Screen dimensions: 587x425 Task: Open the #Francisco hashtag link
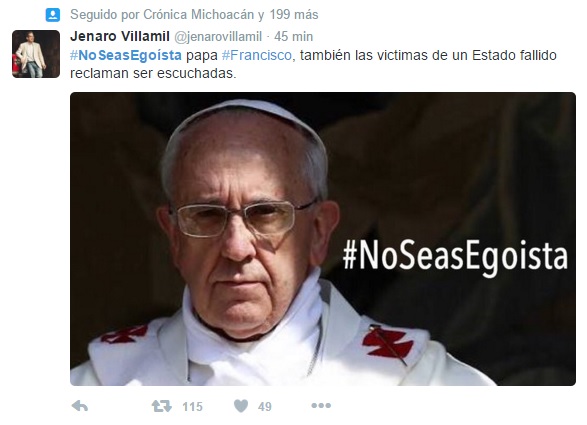click(x=257, y=55)
